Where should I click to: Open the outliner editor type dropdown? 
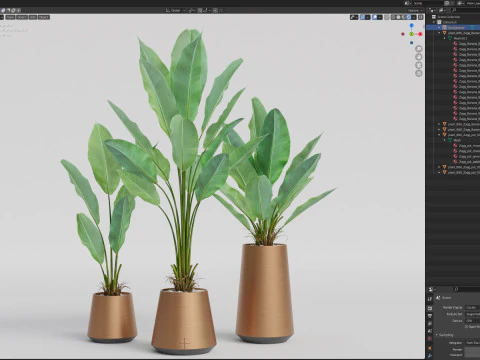[432, 10]
